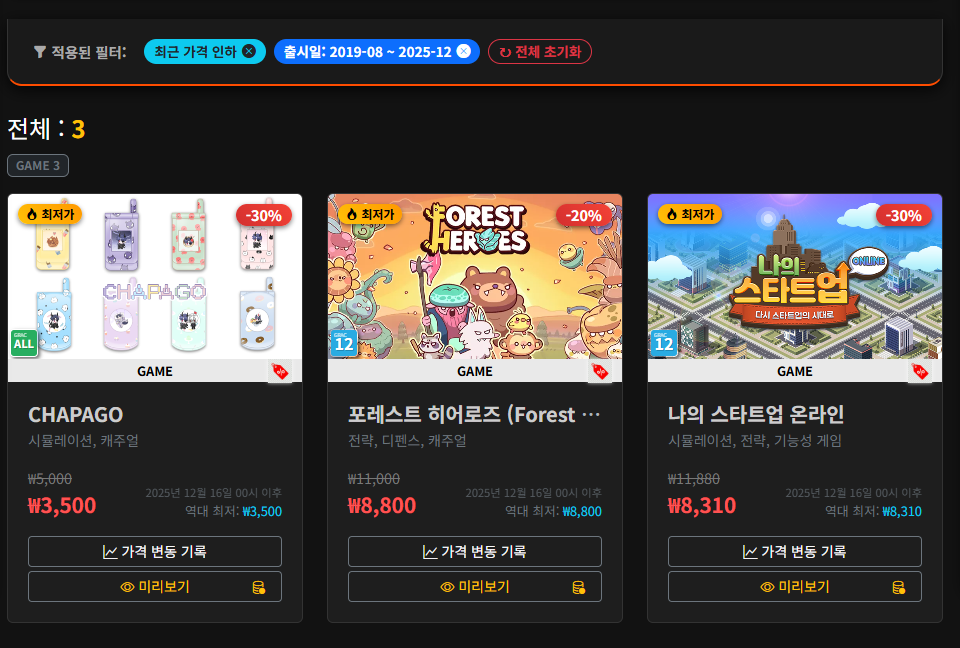
Task: Click the 최저가 flame badge on CHAPAGO
Action: pyautogui.click(x=50, y=214)
